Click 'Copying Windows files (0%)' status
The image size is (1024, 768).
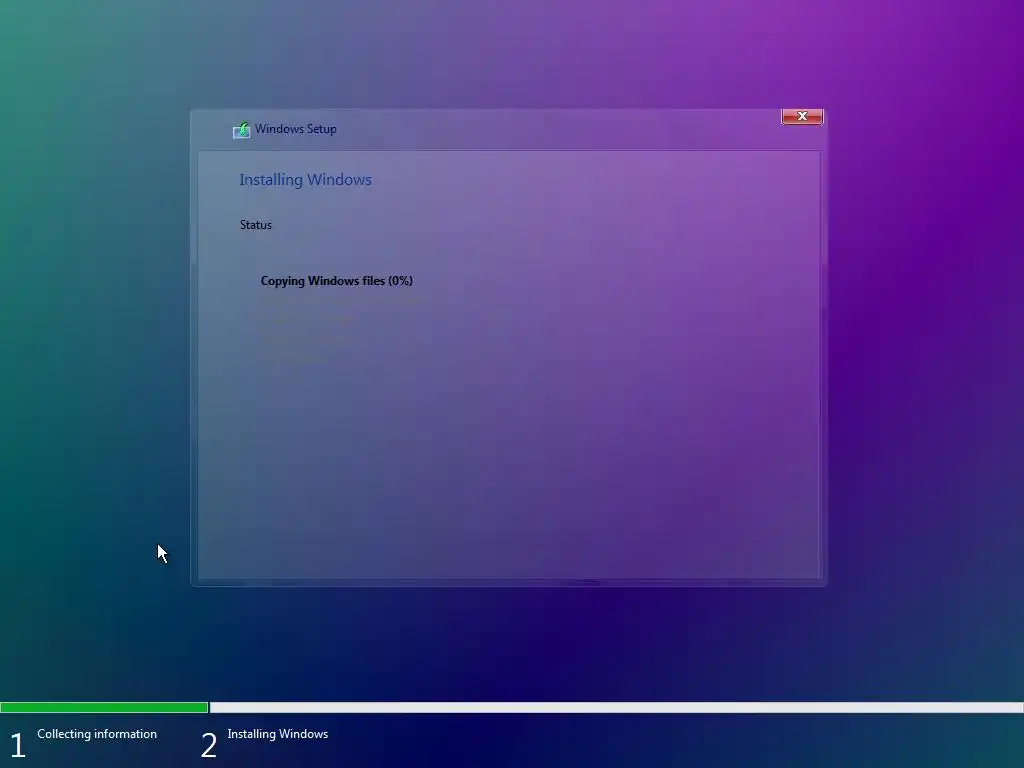(336, 281)
